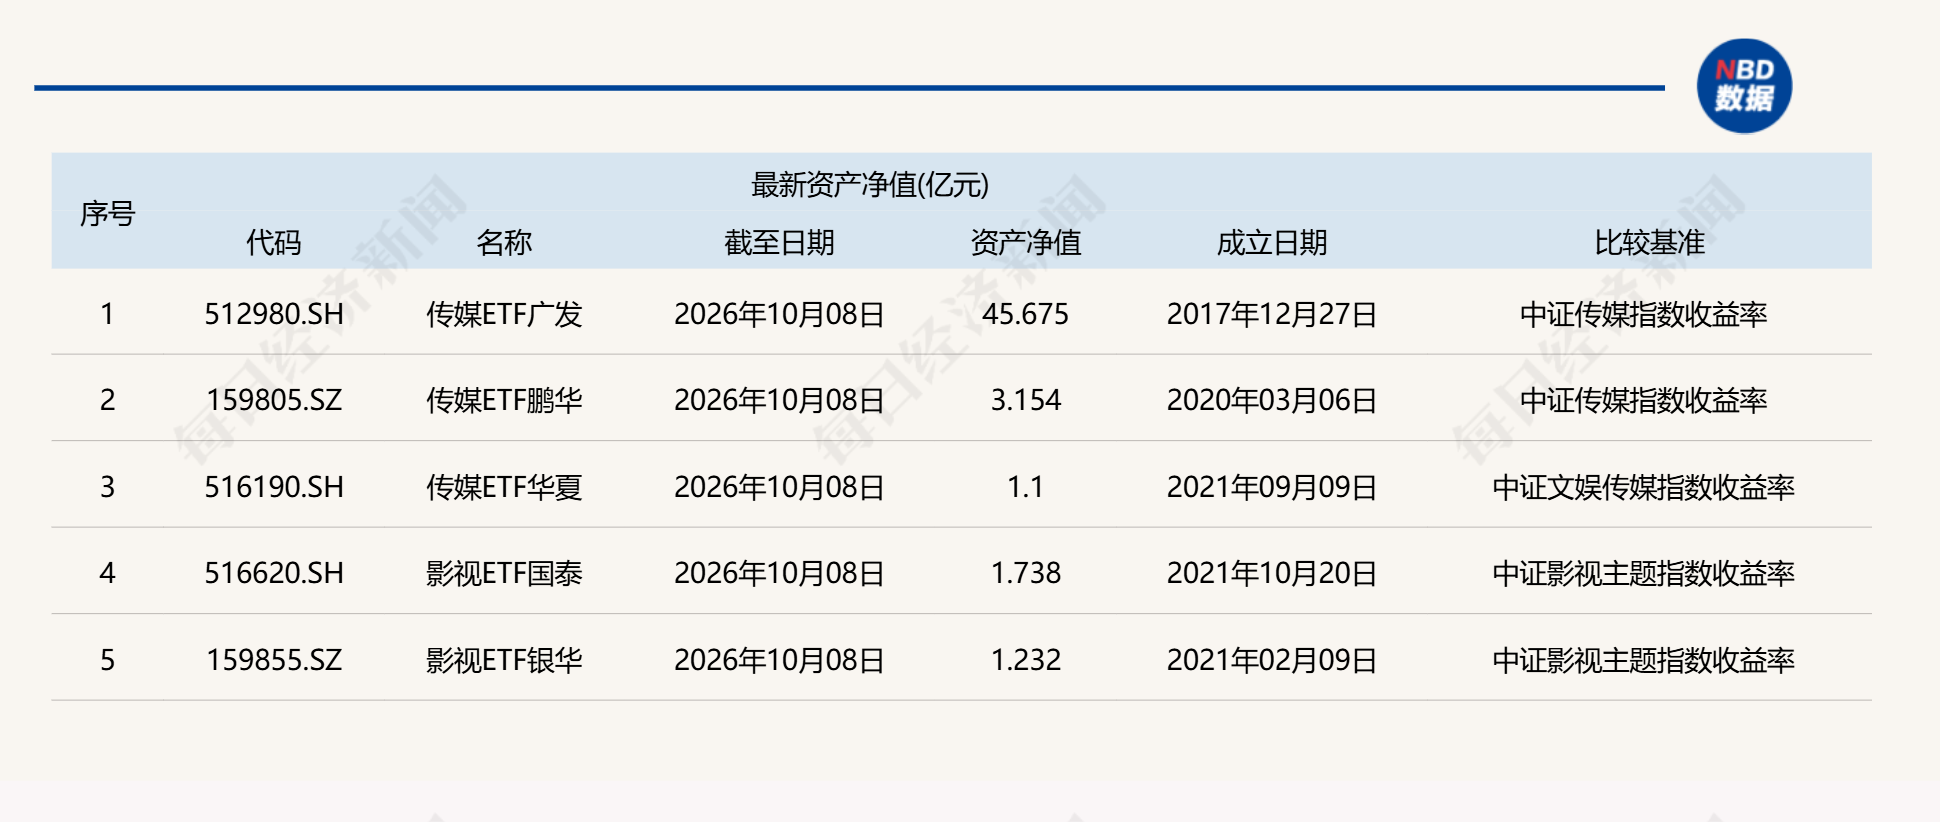Select the 资产净值 column header
1940x822 pixels.
click(1026, 242)
